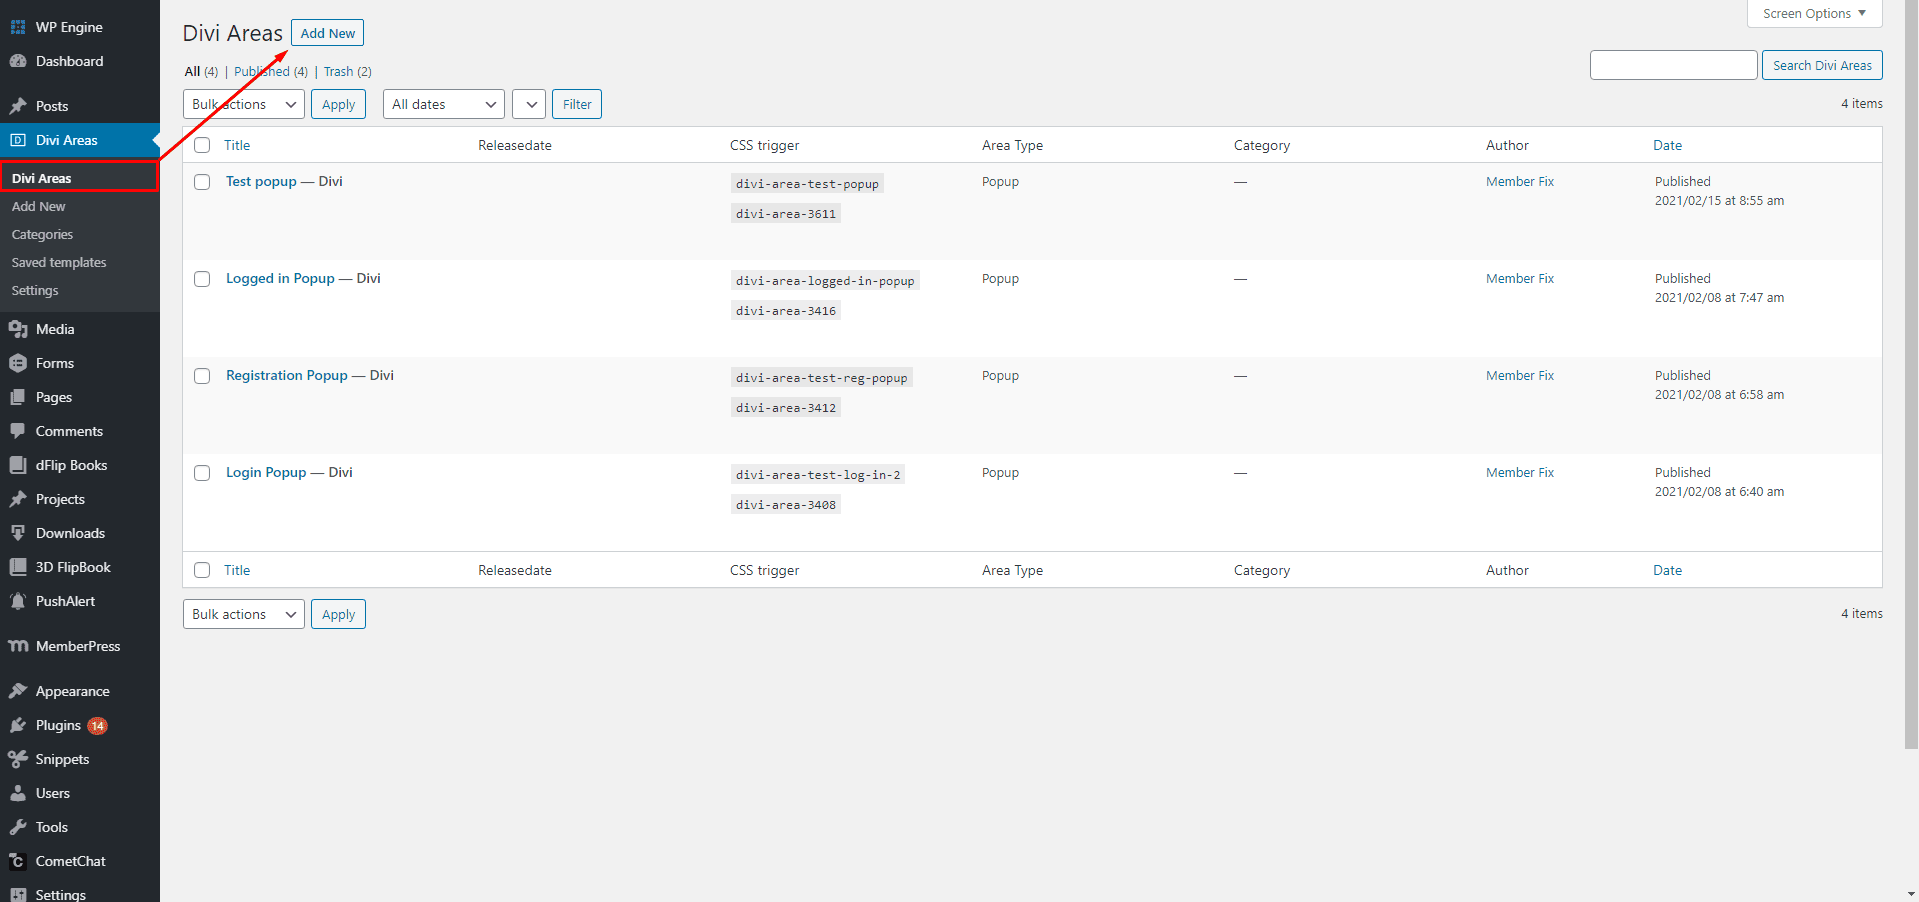1919x902 pixels.
Task: Check the select-all box in header row
Action: pos(202,145)
